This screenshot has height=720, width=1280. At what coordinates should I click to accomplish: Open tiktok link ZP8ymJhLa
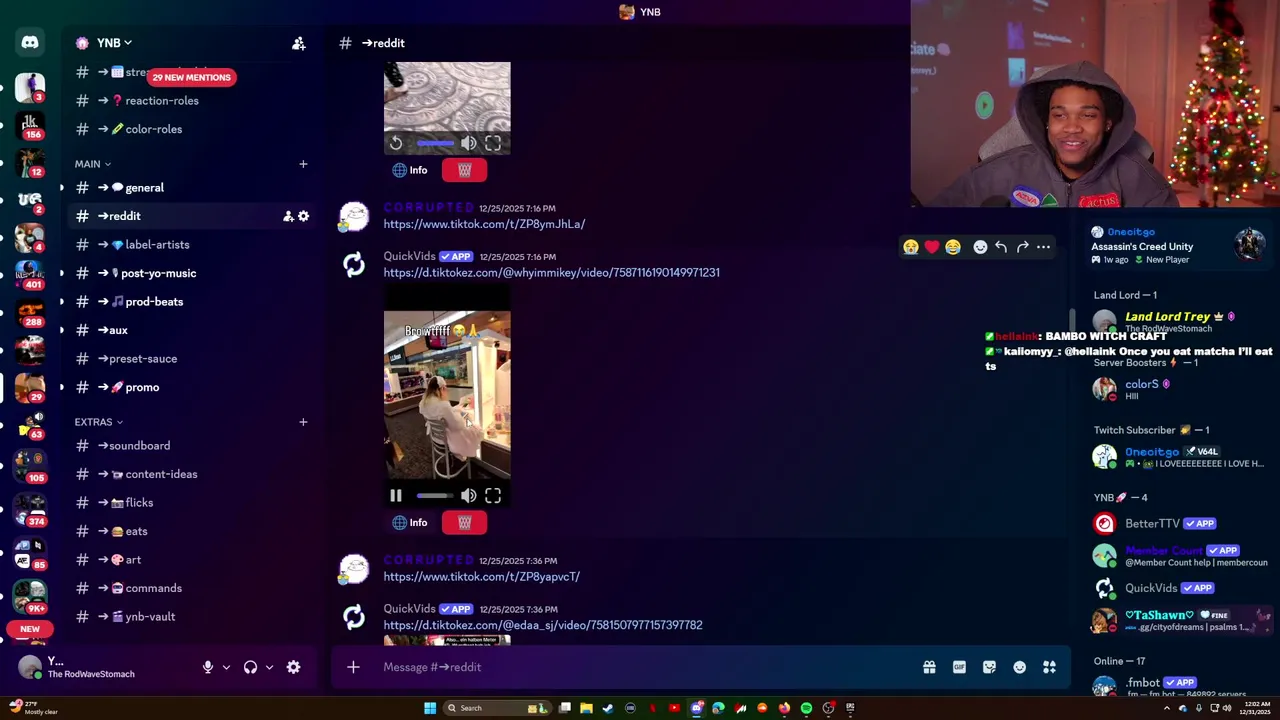484,224
